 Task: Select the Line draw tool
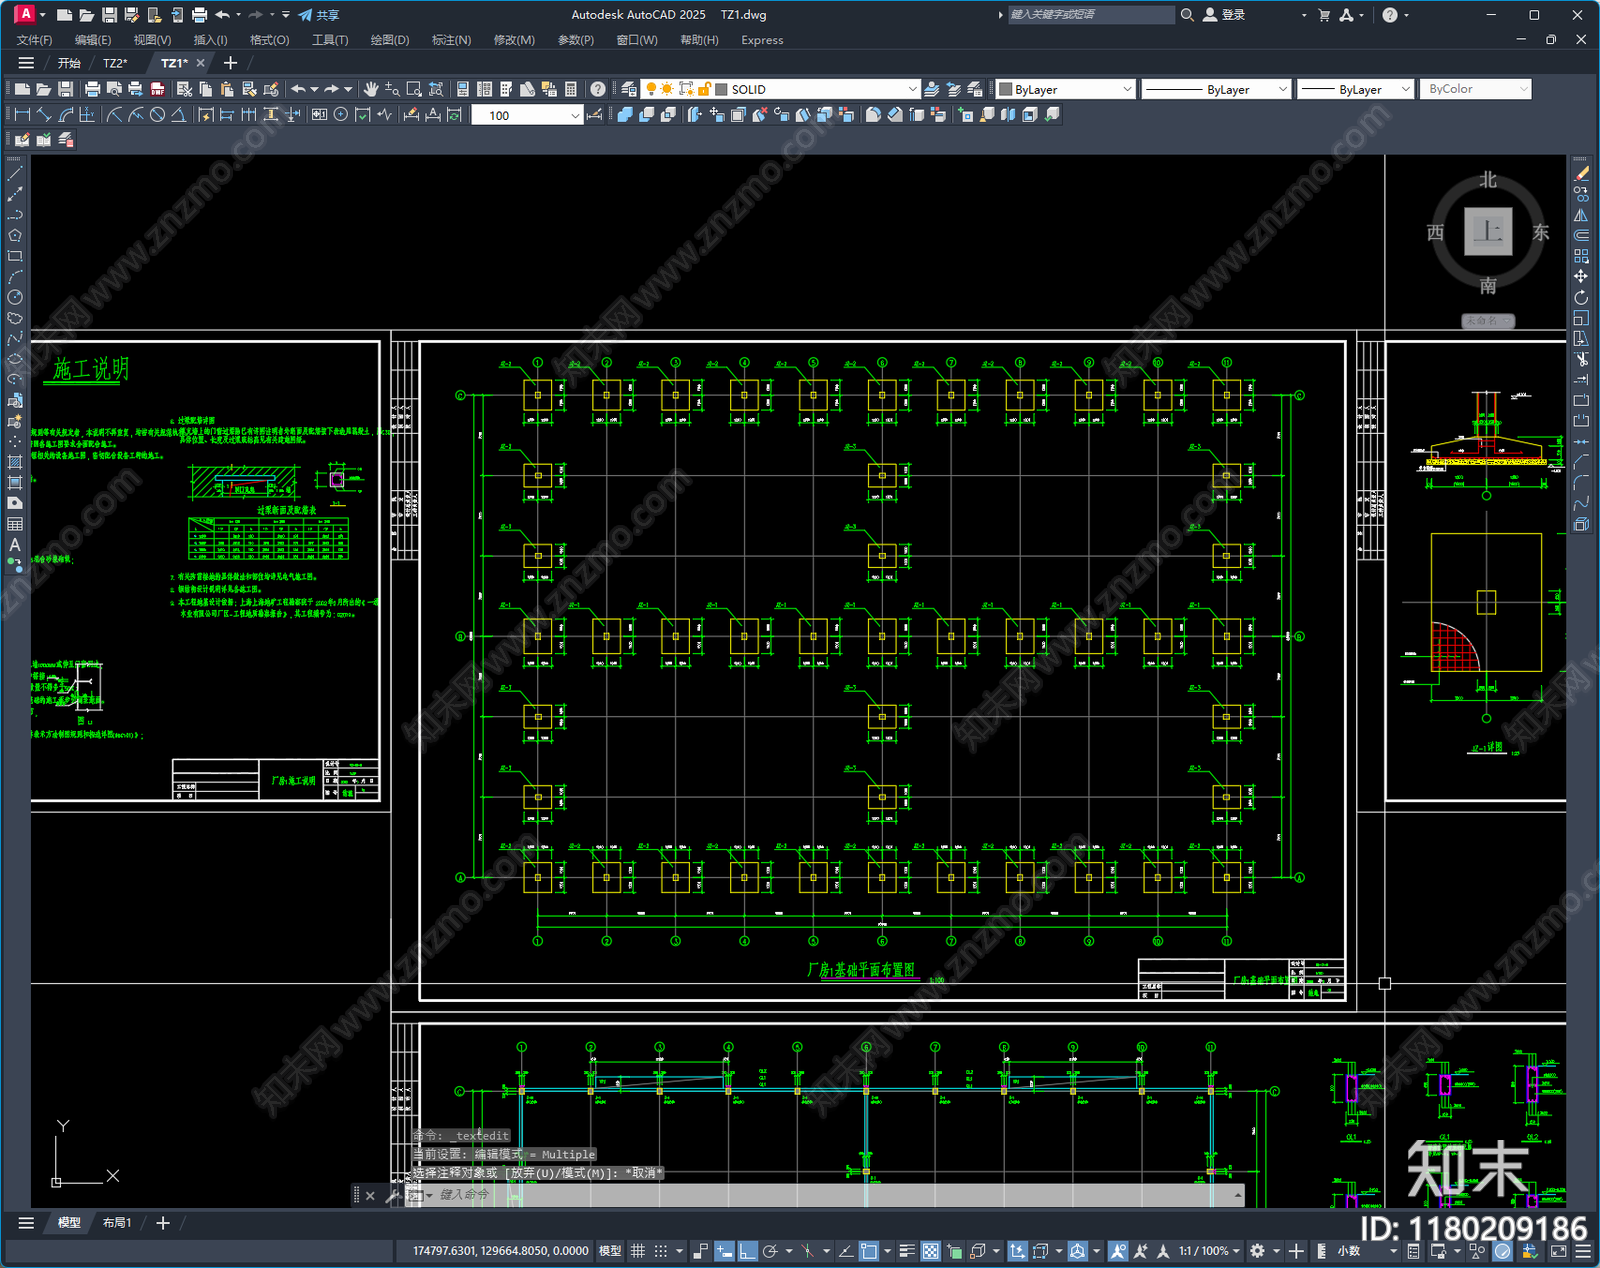[15, 173]
